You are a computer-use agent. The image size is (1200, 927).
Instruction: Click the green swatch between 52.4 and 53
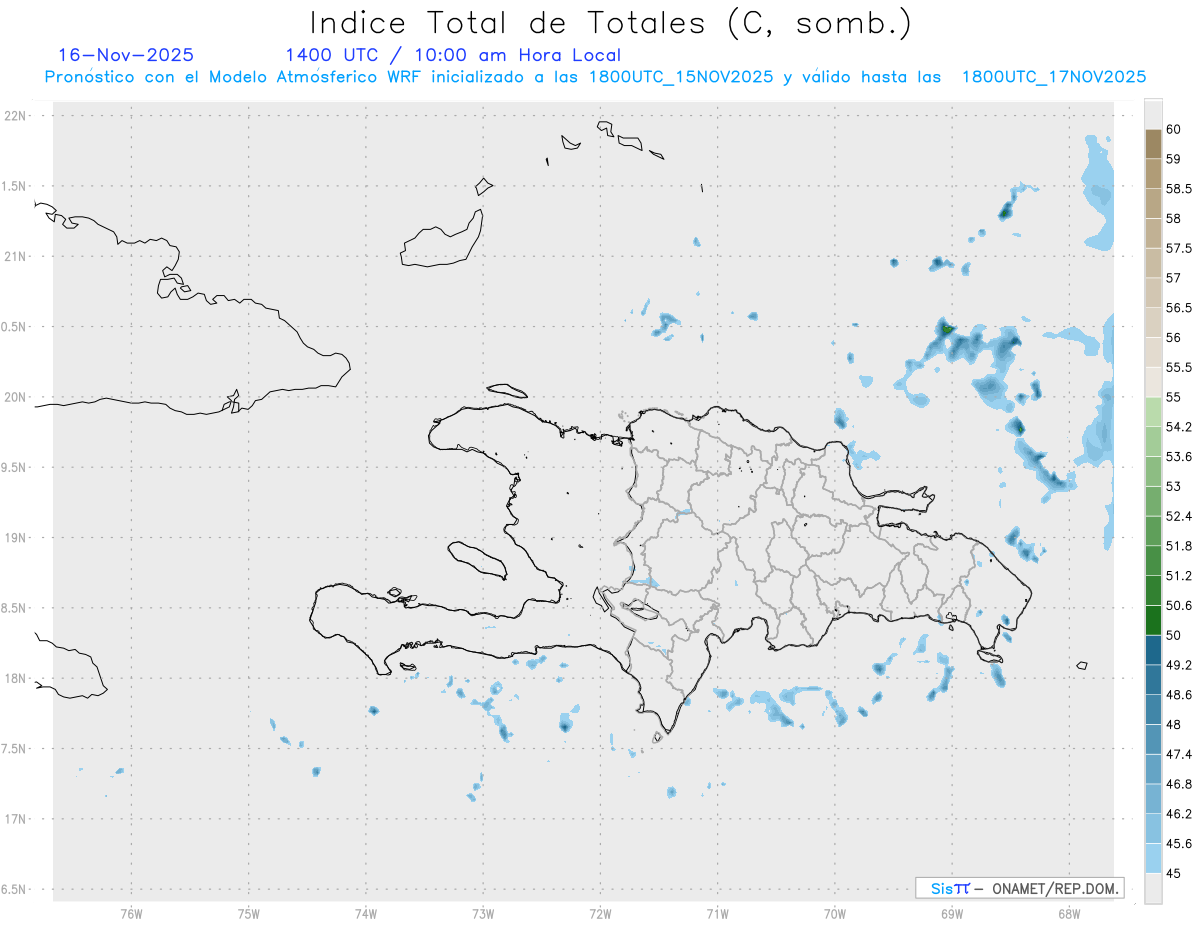1153,501
